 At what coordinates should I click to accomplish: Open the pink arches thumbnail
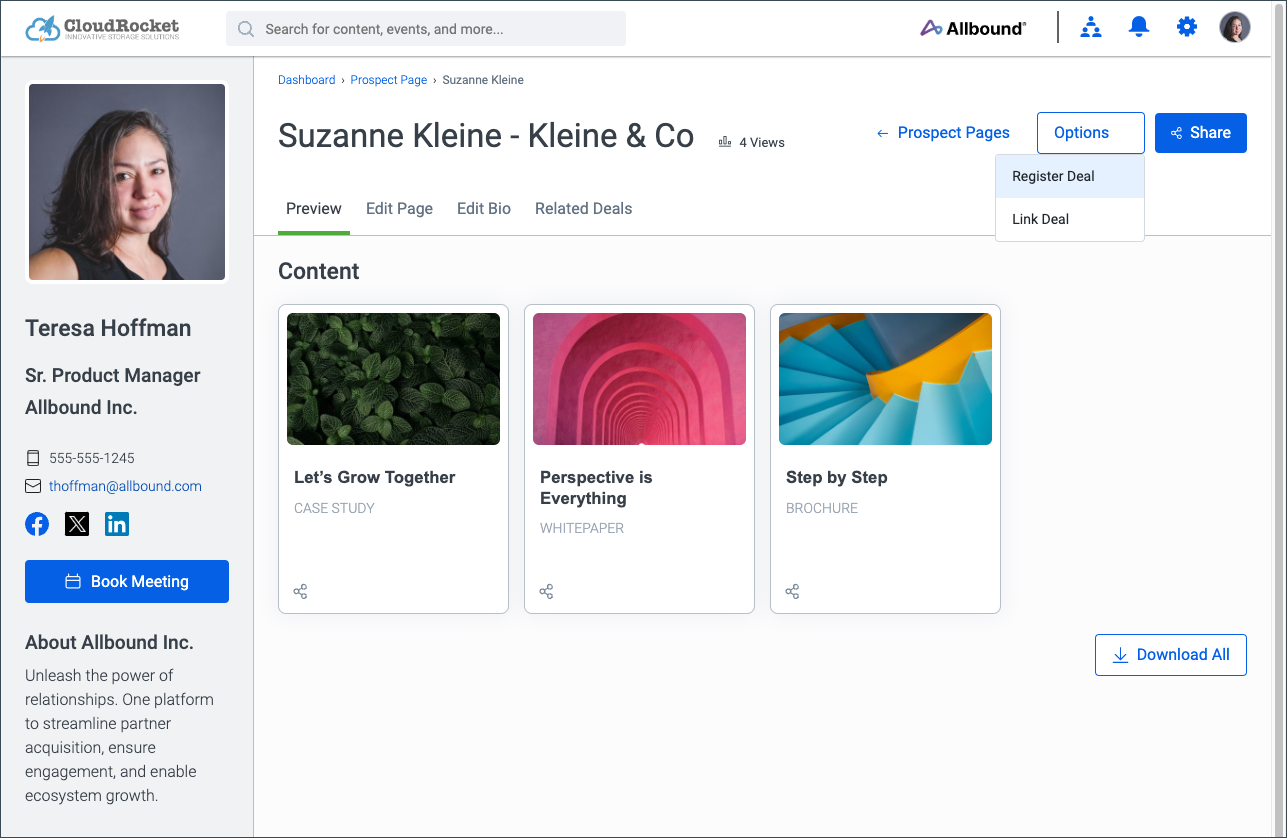[639, 379]
